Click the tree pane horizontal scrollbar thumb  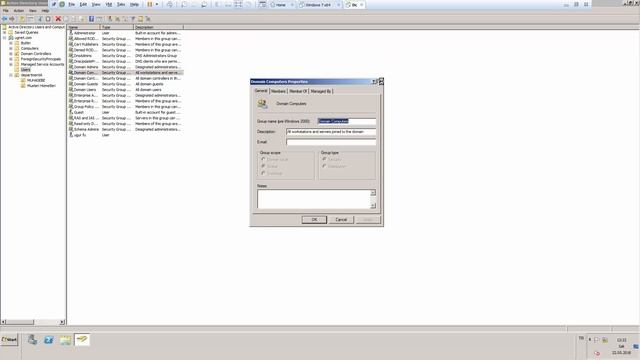click(20, 322)
